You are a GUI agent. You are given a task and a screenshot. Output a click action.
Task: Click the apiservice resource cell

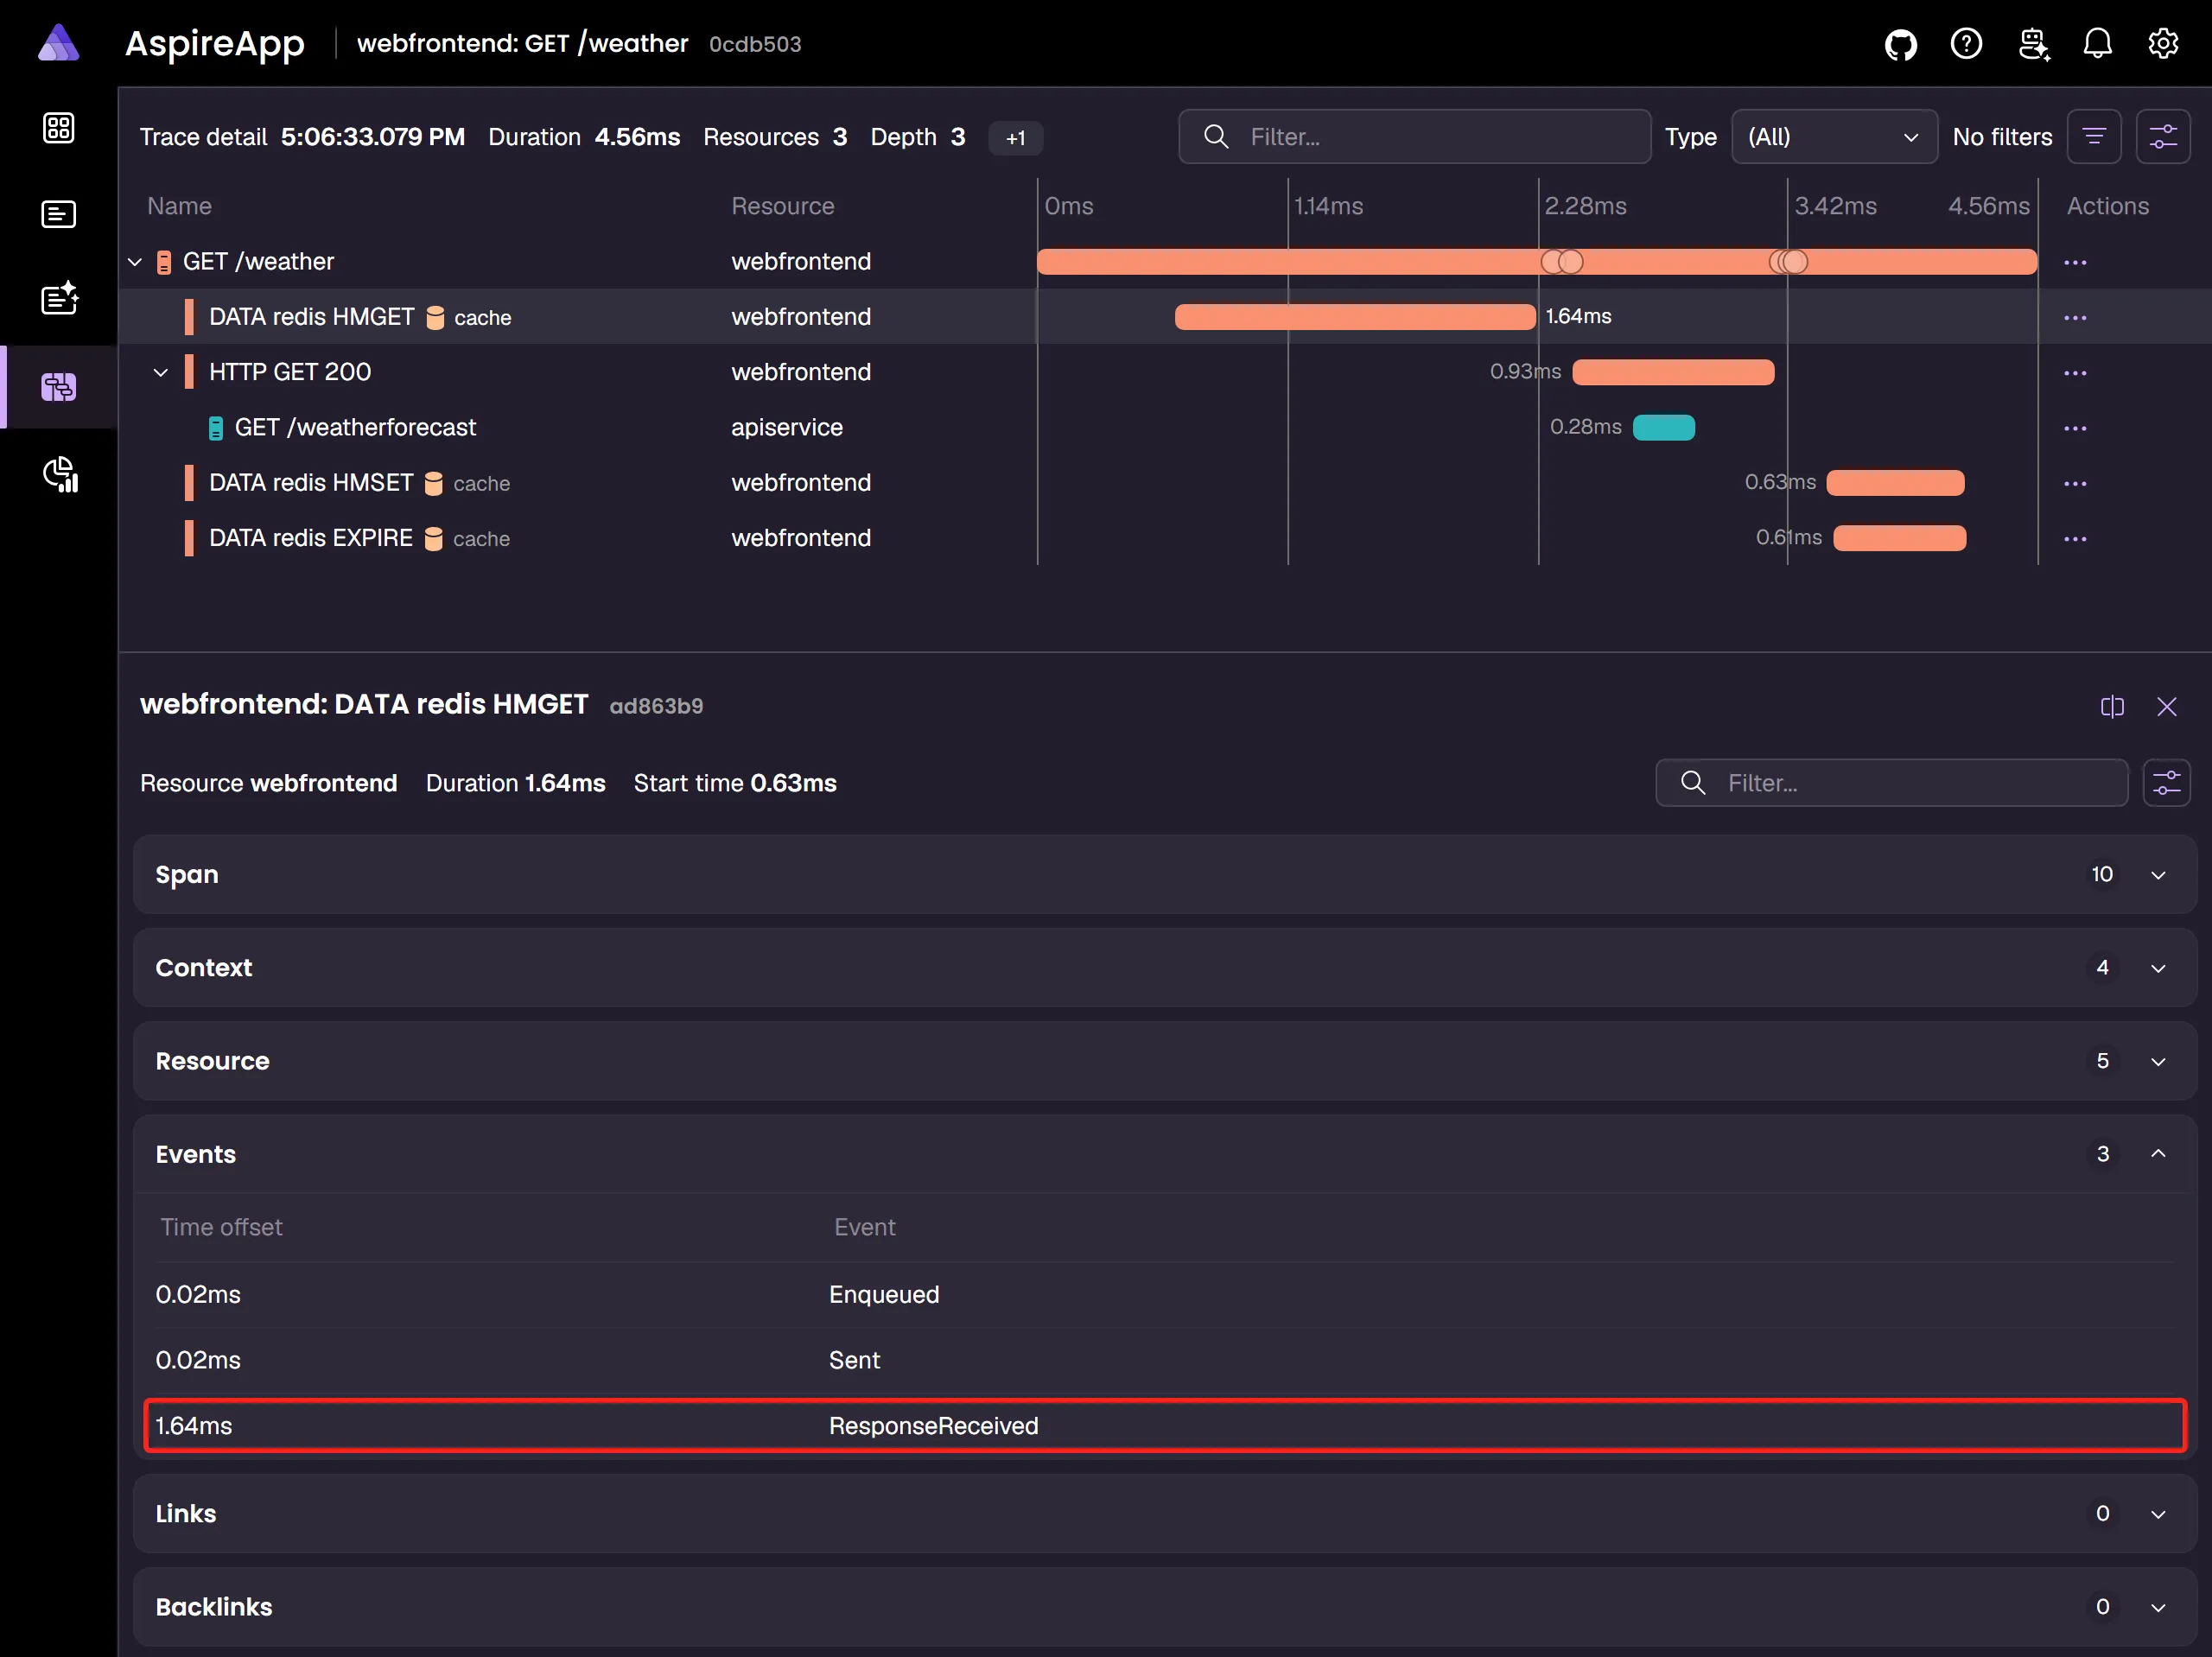(x=787, y=427)
